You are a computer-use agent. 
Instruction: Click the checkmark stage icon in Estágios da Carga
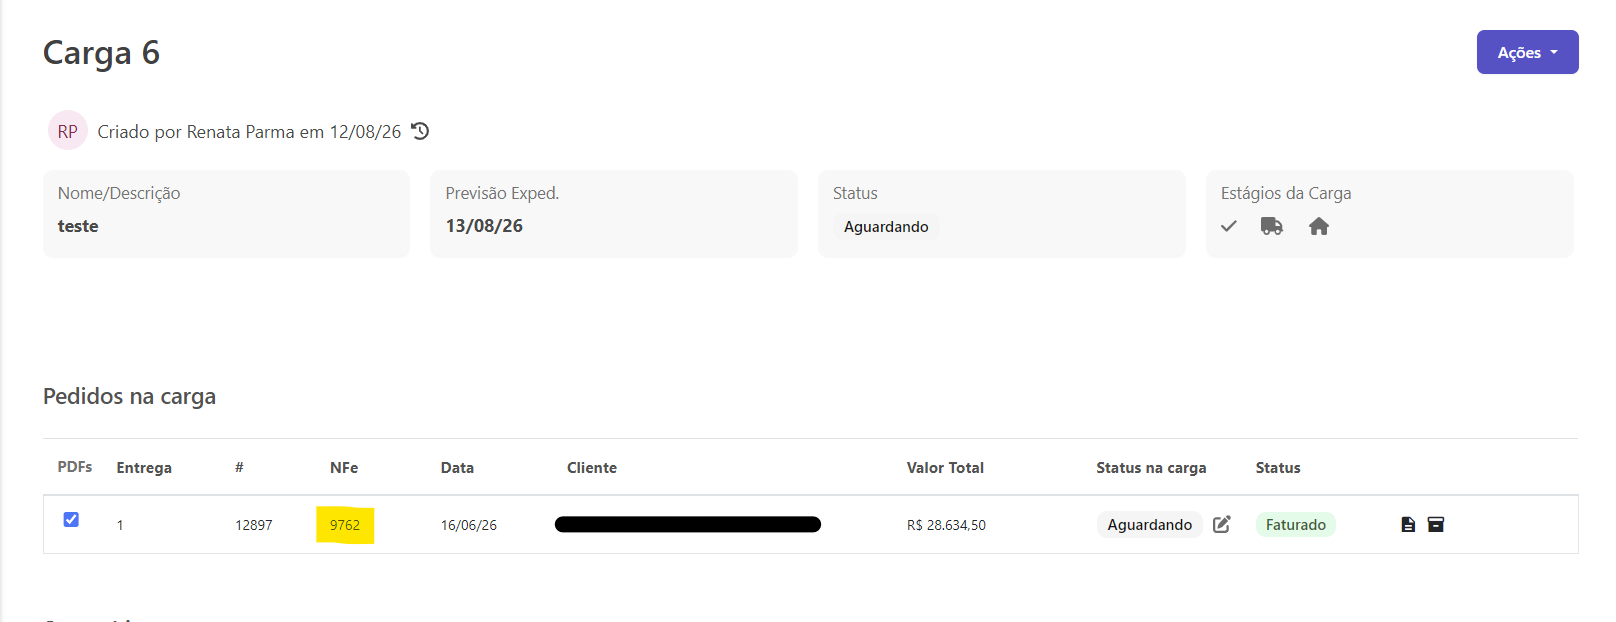coord(1229,226)
